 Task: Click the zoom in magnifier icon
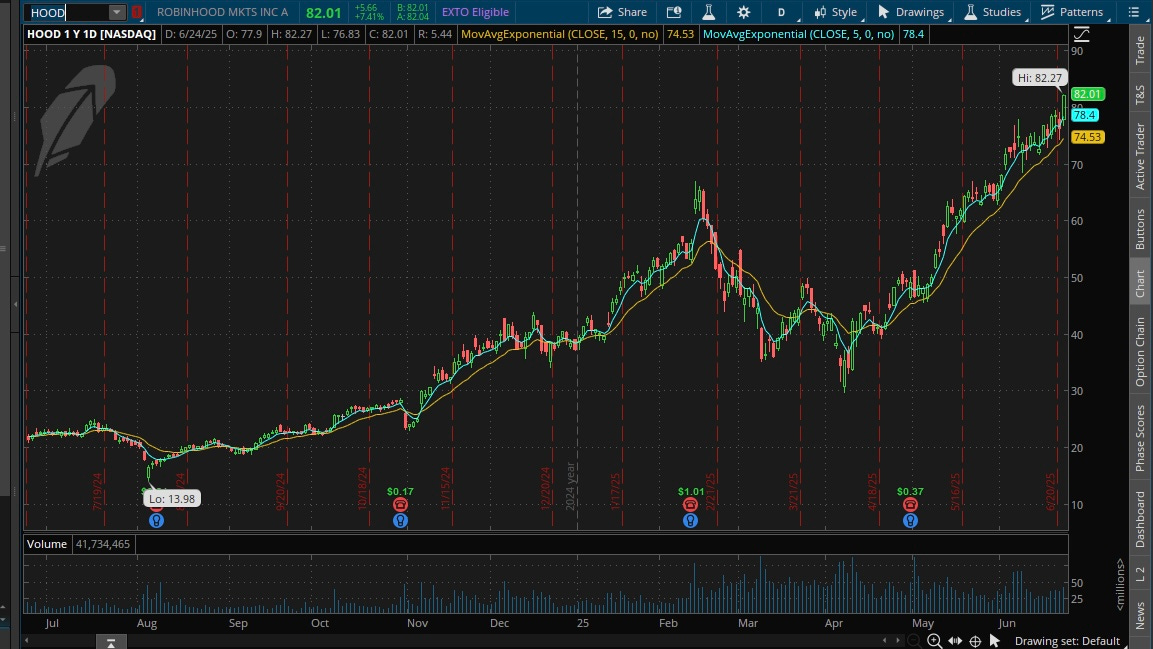click(934, 641)
